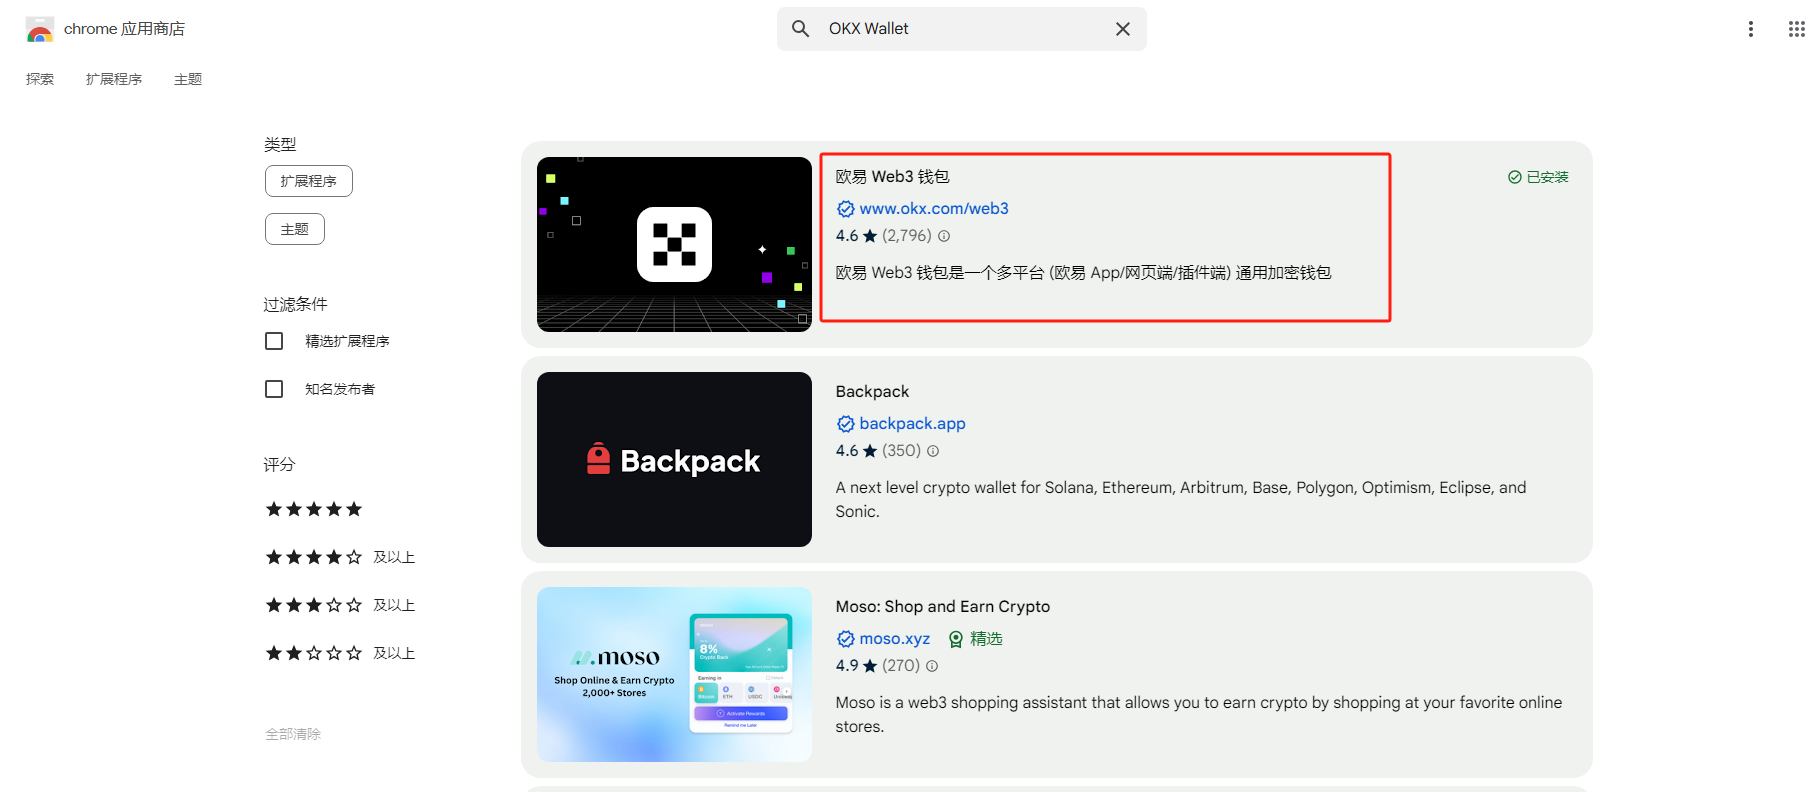Check the 精选扩展程序 checkbox

pyautogui.click(x=274, y=341)
